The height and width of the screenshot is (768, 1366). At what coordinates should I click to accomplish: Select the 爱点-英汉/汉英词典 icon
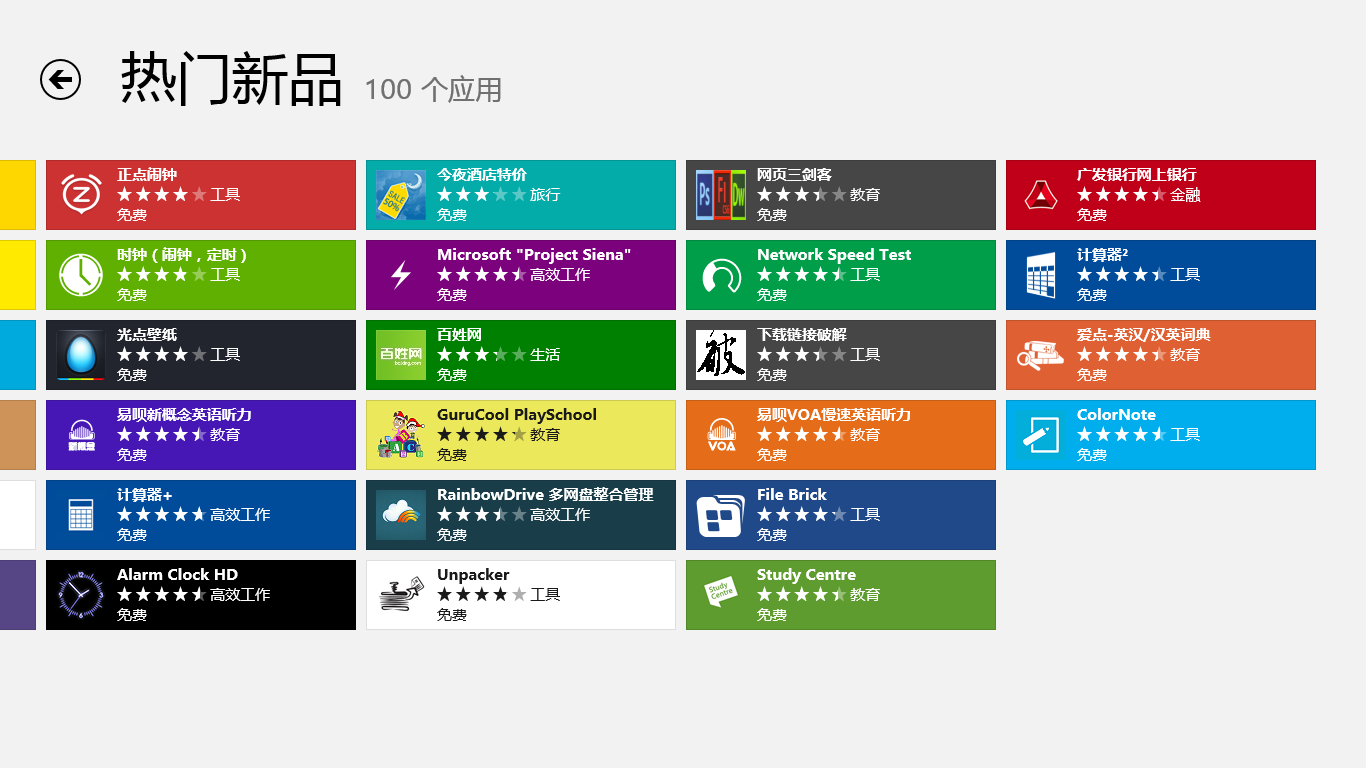point(1041,355)
